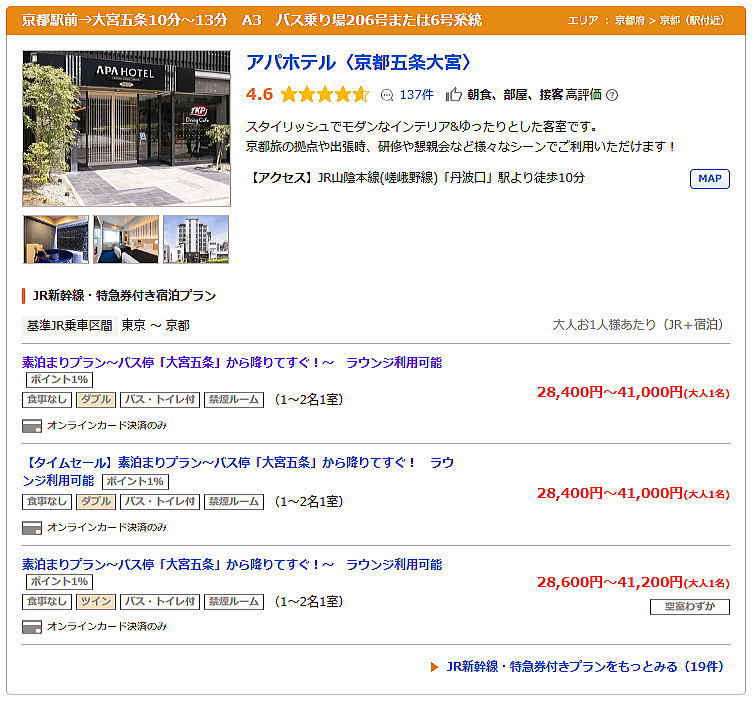The height and width of the screenshot is (703, 755).
Task: Click the ポイント1% tag in first plan
Action: [x=59, y=379]
